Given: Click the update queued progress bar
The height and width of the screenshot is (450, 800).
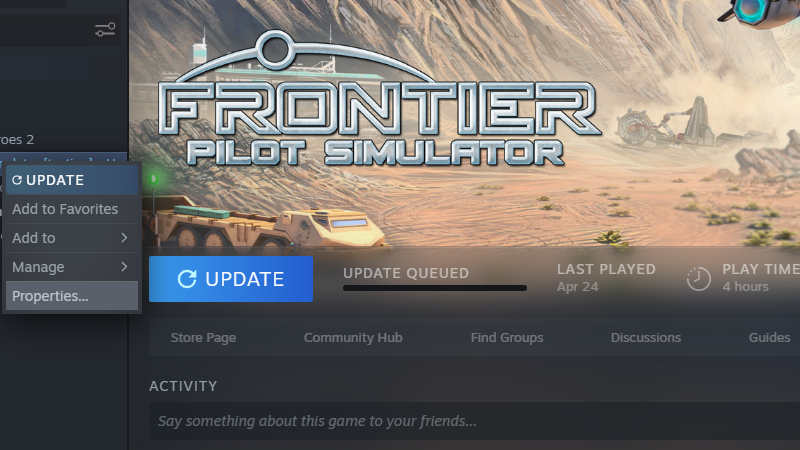Looking at the screenshot, I should pos(435,288).
